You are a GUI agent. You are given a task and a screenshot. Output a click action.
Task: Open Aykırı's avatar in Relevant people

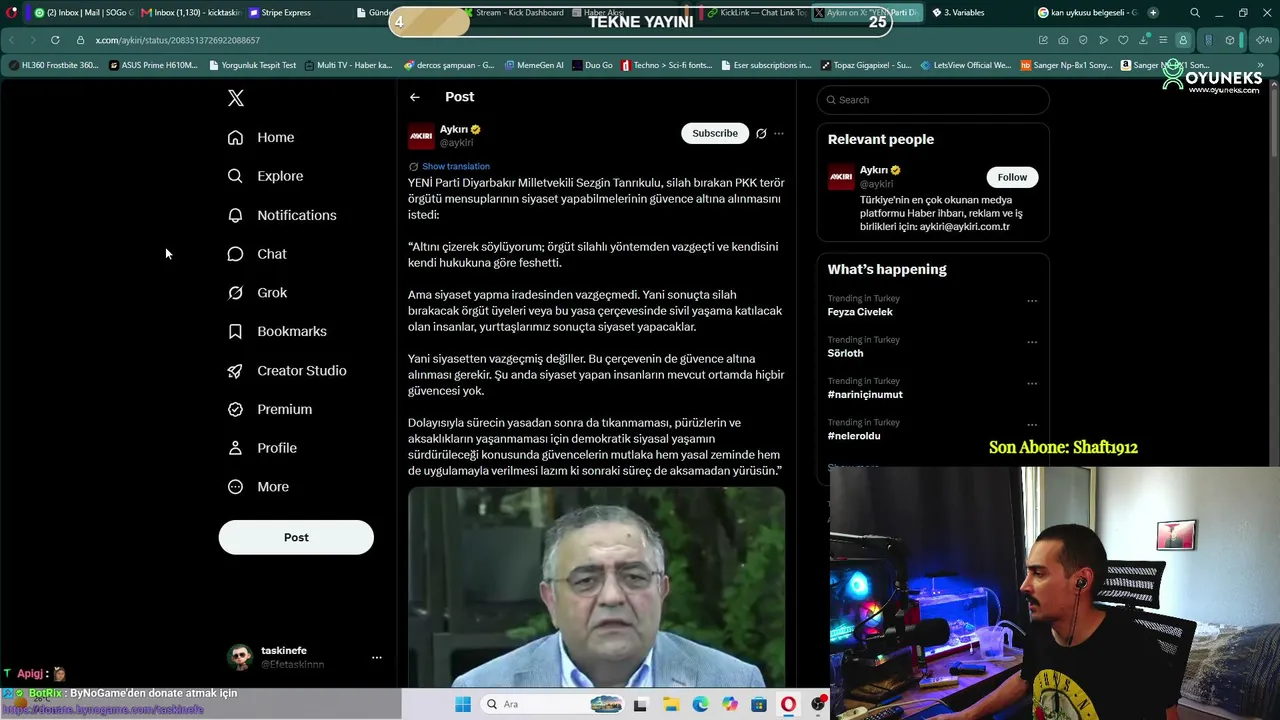coord(841,177)
